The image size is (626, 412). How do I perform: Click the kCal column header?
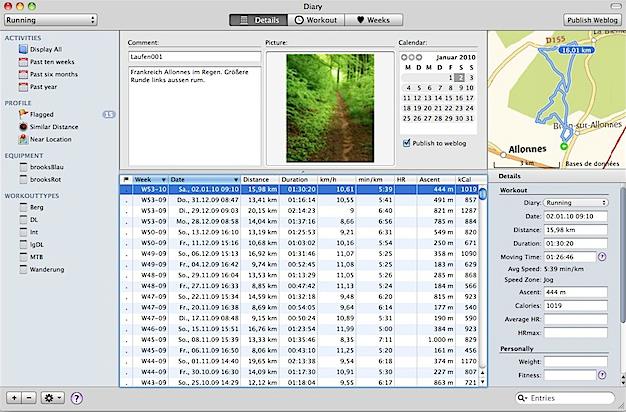[467, 180]
